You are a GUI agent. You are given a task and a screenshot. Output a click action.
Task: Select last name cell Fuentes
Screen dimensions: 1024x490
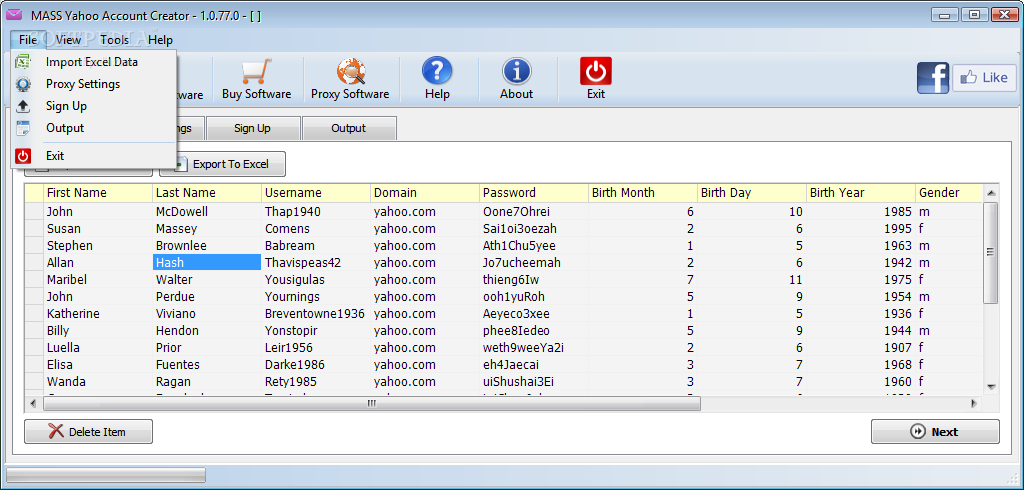coord(207,365)
